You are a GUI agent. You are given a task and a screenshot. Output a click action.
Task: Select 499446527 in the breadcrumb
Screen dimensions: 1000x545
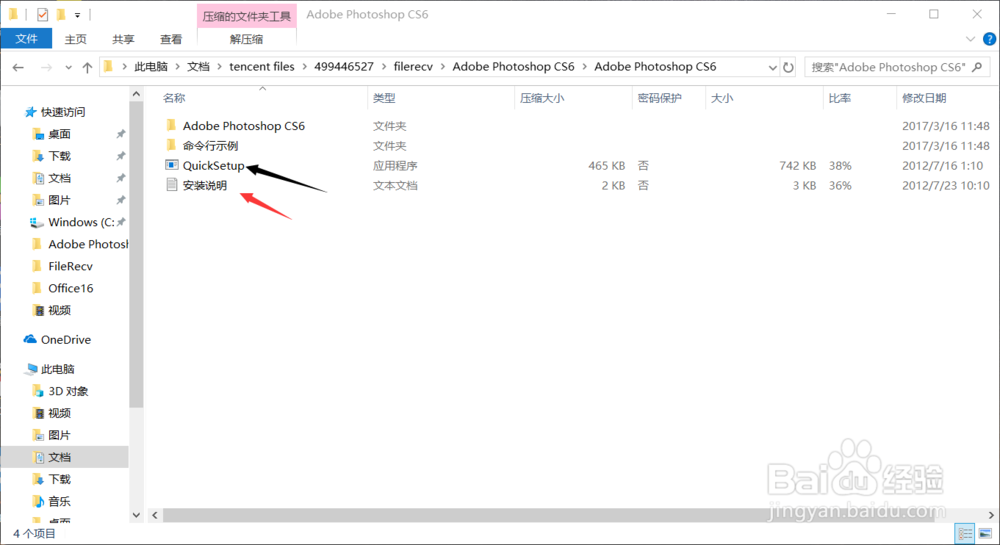point(344,67)
